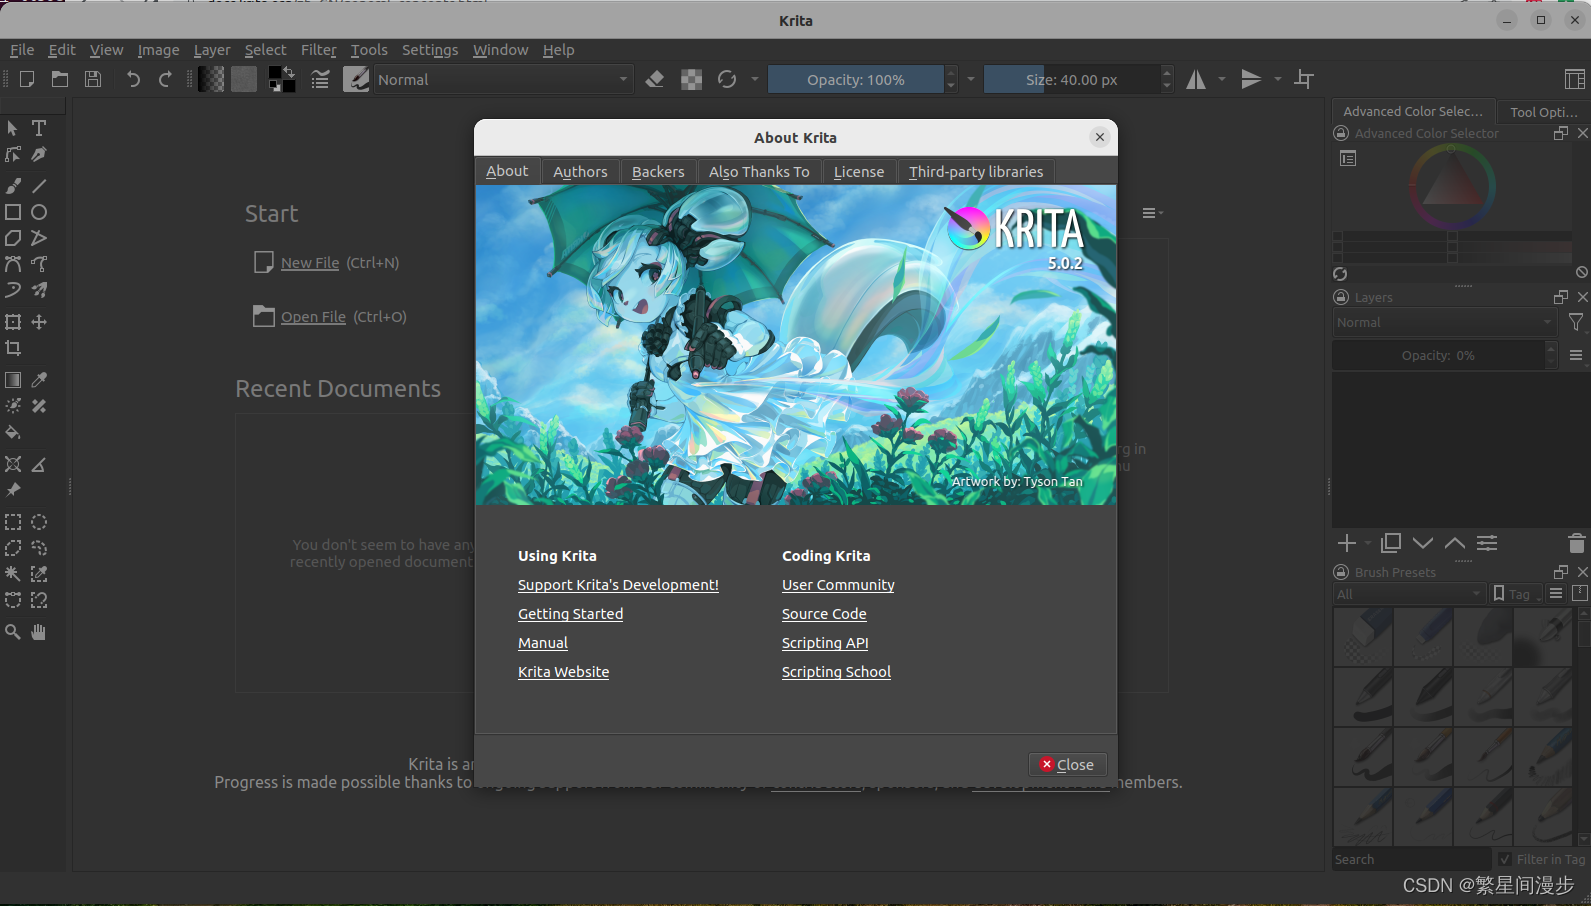This screenshot has width=1591, height=906.
Task: Open Support Krita's Development link
Action: [618, 585]
